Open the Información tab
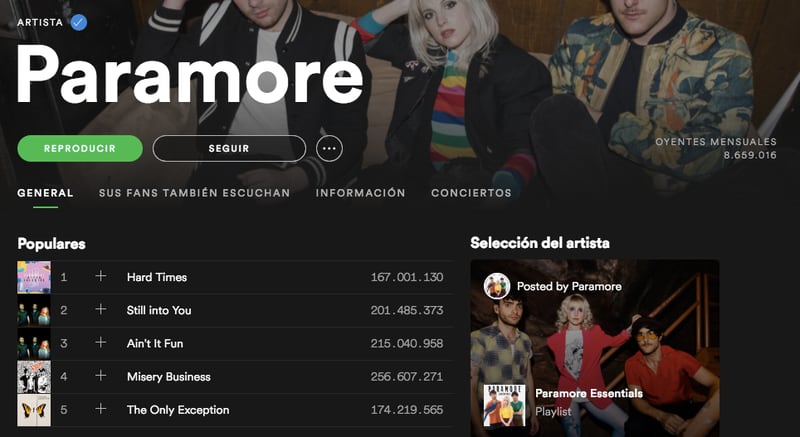This screenshot has width=800, height=437. [361, 193]
